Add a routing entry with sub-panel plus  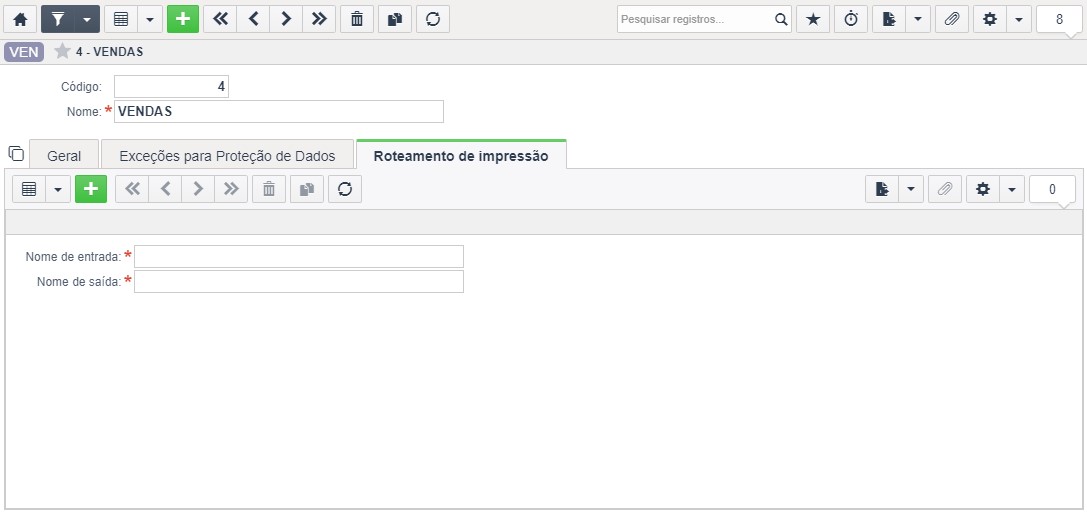point(91,189)
